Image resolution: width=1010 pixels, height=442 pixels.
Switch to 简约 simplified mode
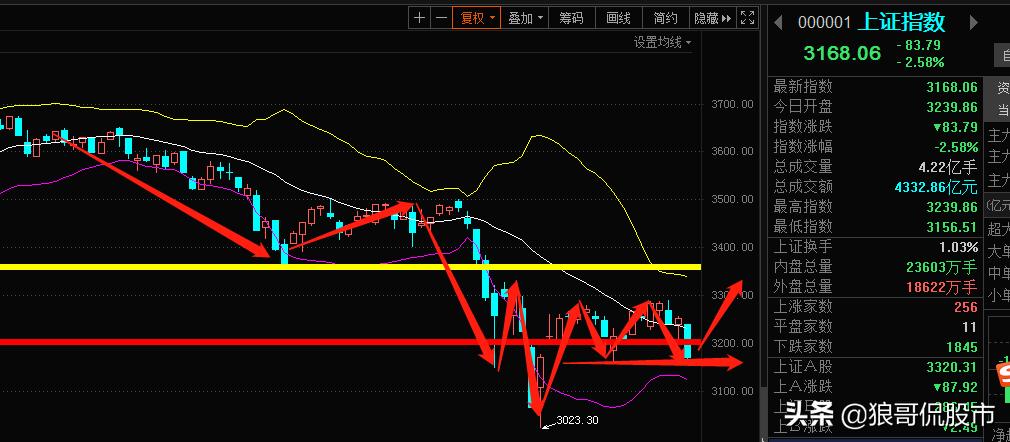click(x=665, y=18)
